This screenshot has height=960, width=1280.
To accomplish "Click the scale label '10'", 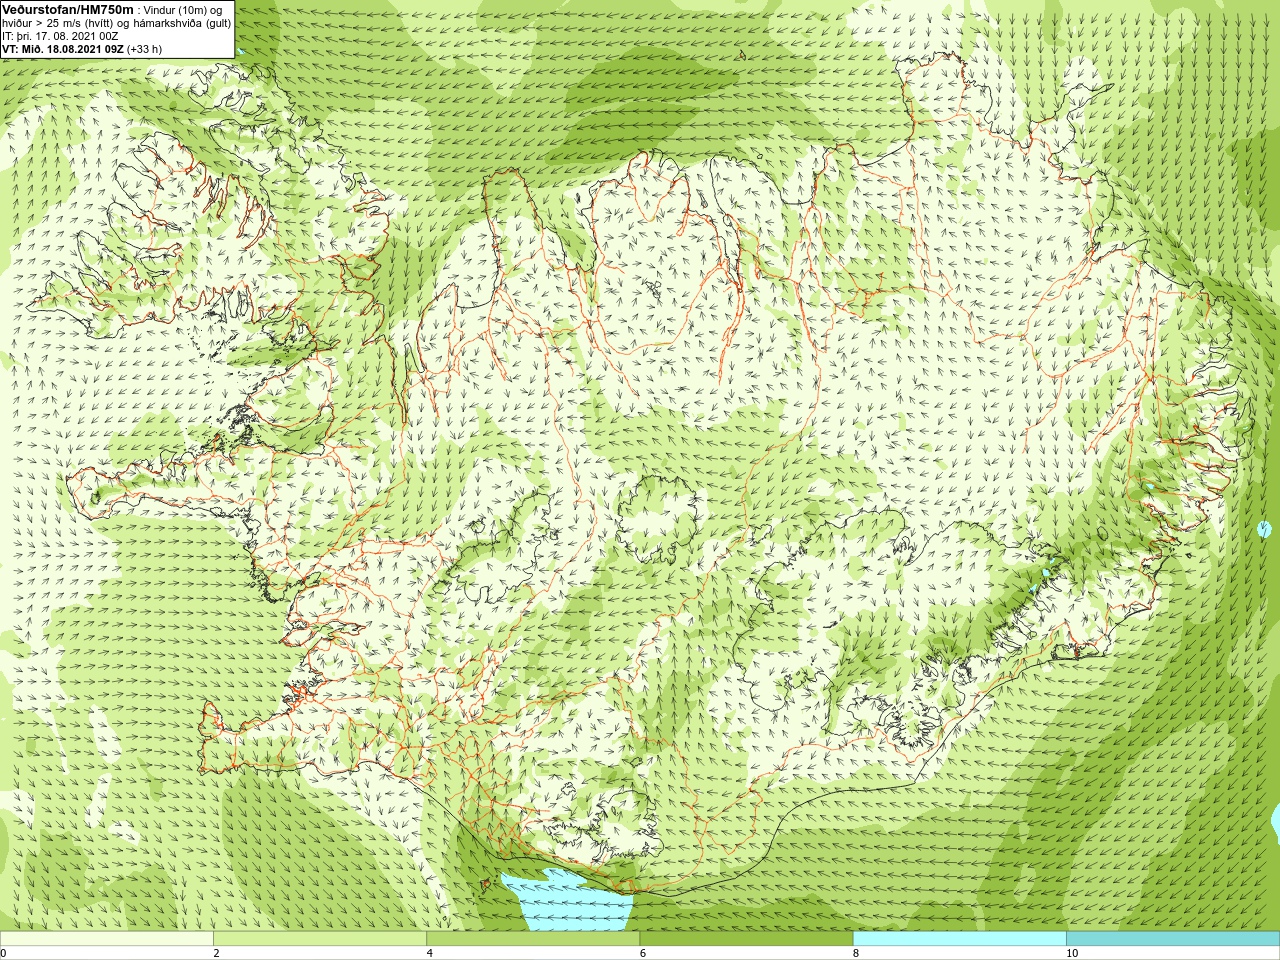I will [x=1072, y=953].
